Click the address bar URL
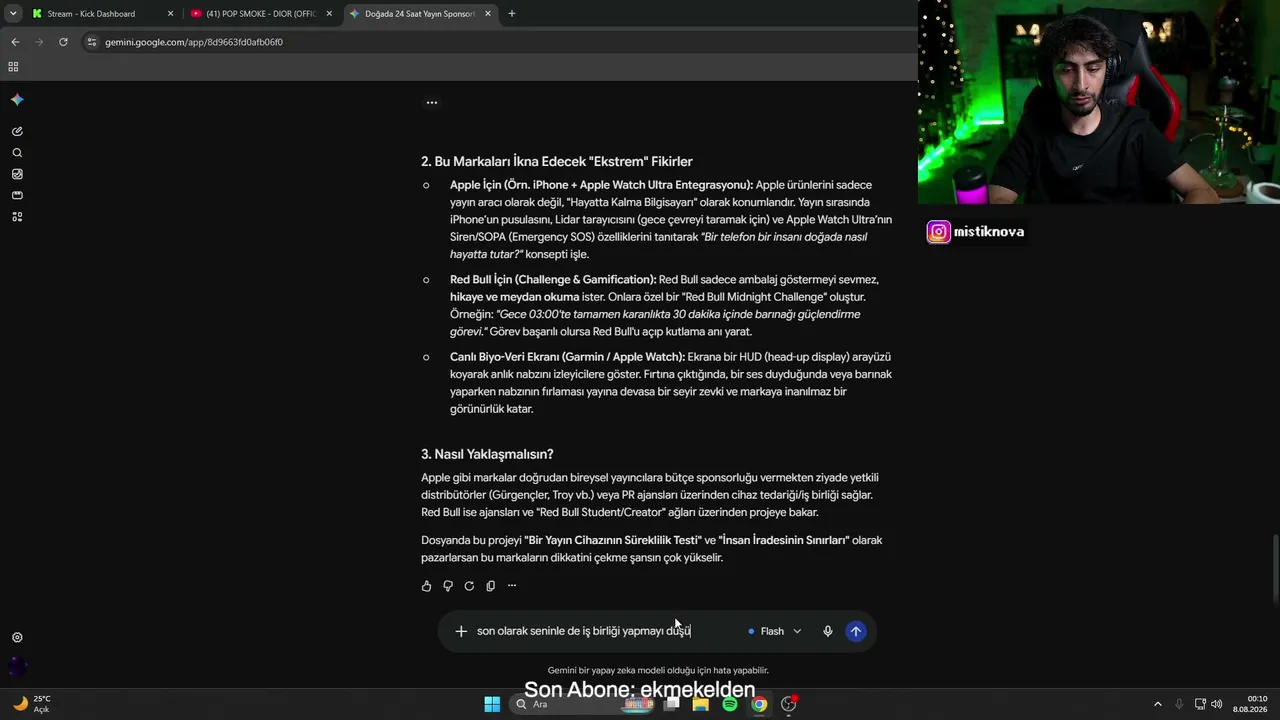This screenshot has height=720, width=1280. point(194,42)
